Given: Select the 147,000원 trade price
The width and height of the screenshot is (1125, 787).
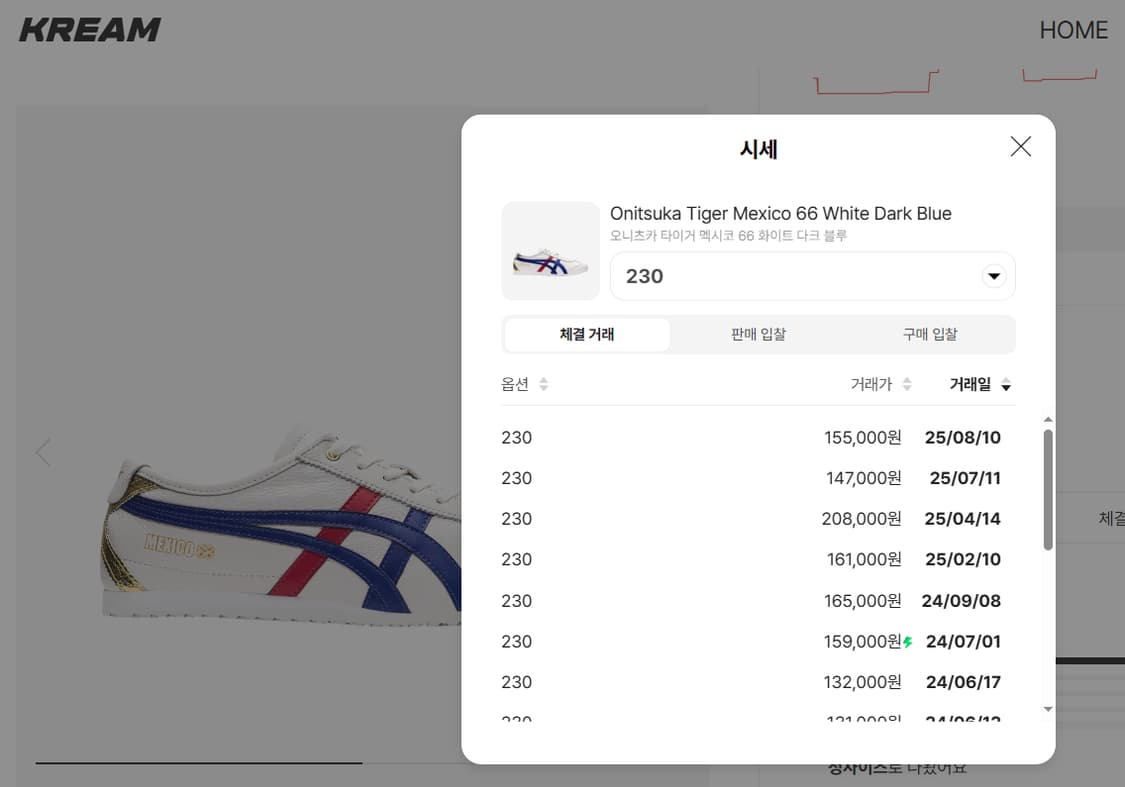Looking at the screenshot, I should pos(864,478).
